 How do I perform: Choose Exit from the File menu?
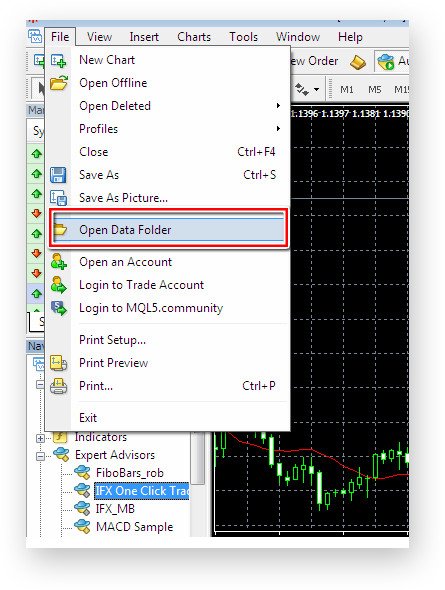click(88, 418)
